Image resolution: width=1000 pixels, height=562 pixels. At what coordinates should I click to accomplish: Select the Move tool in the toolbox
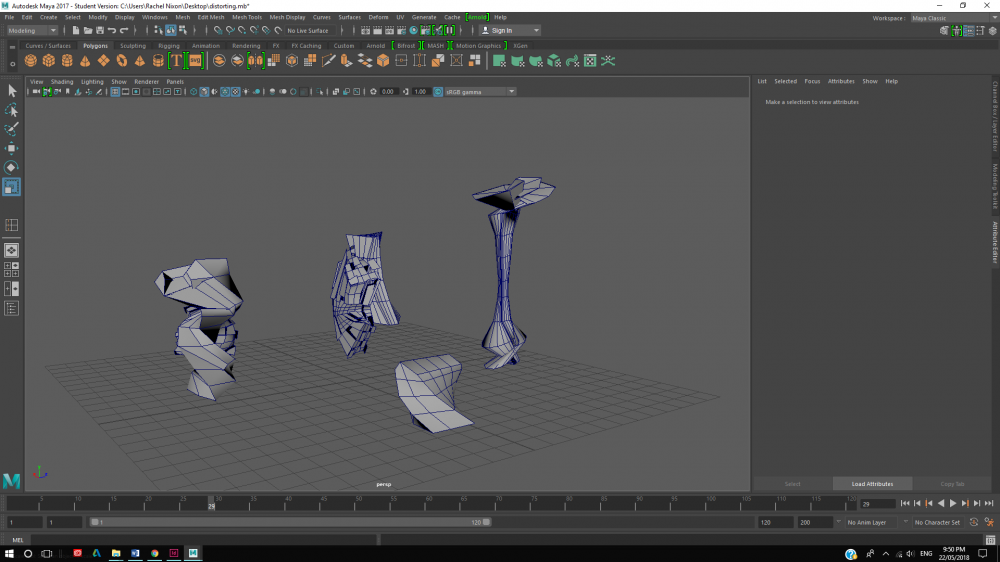click(11, 148)
